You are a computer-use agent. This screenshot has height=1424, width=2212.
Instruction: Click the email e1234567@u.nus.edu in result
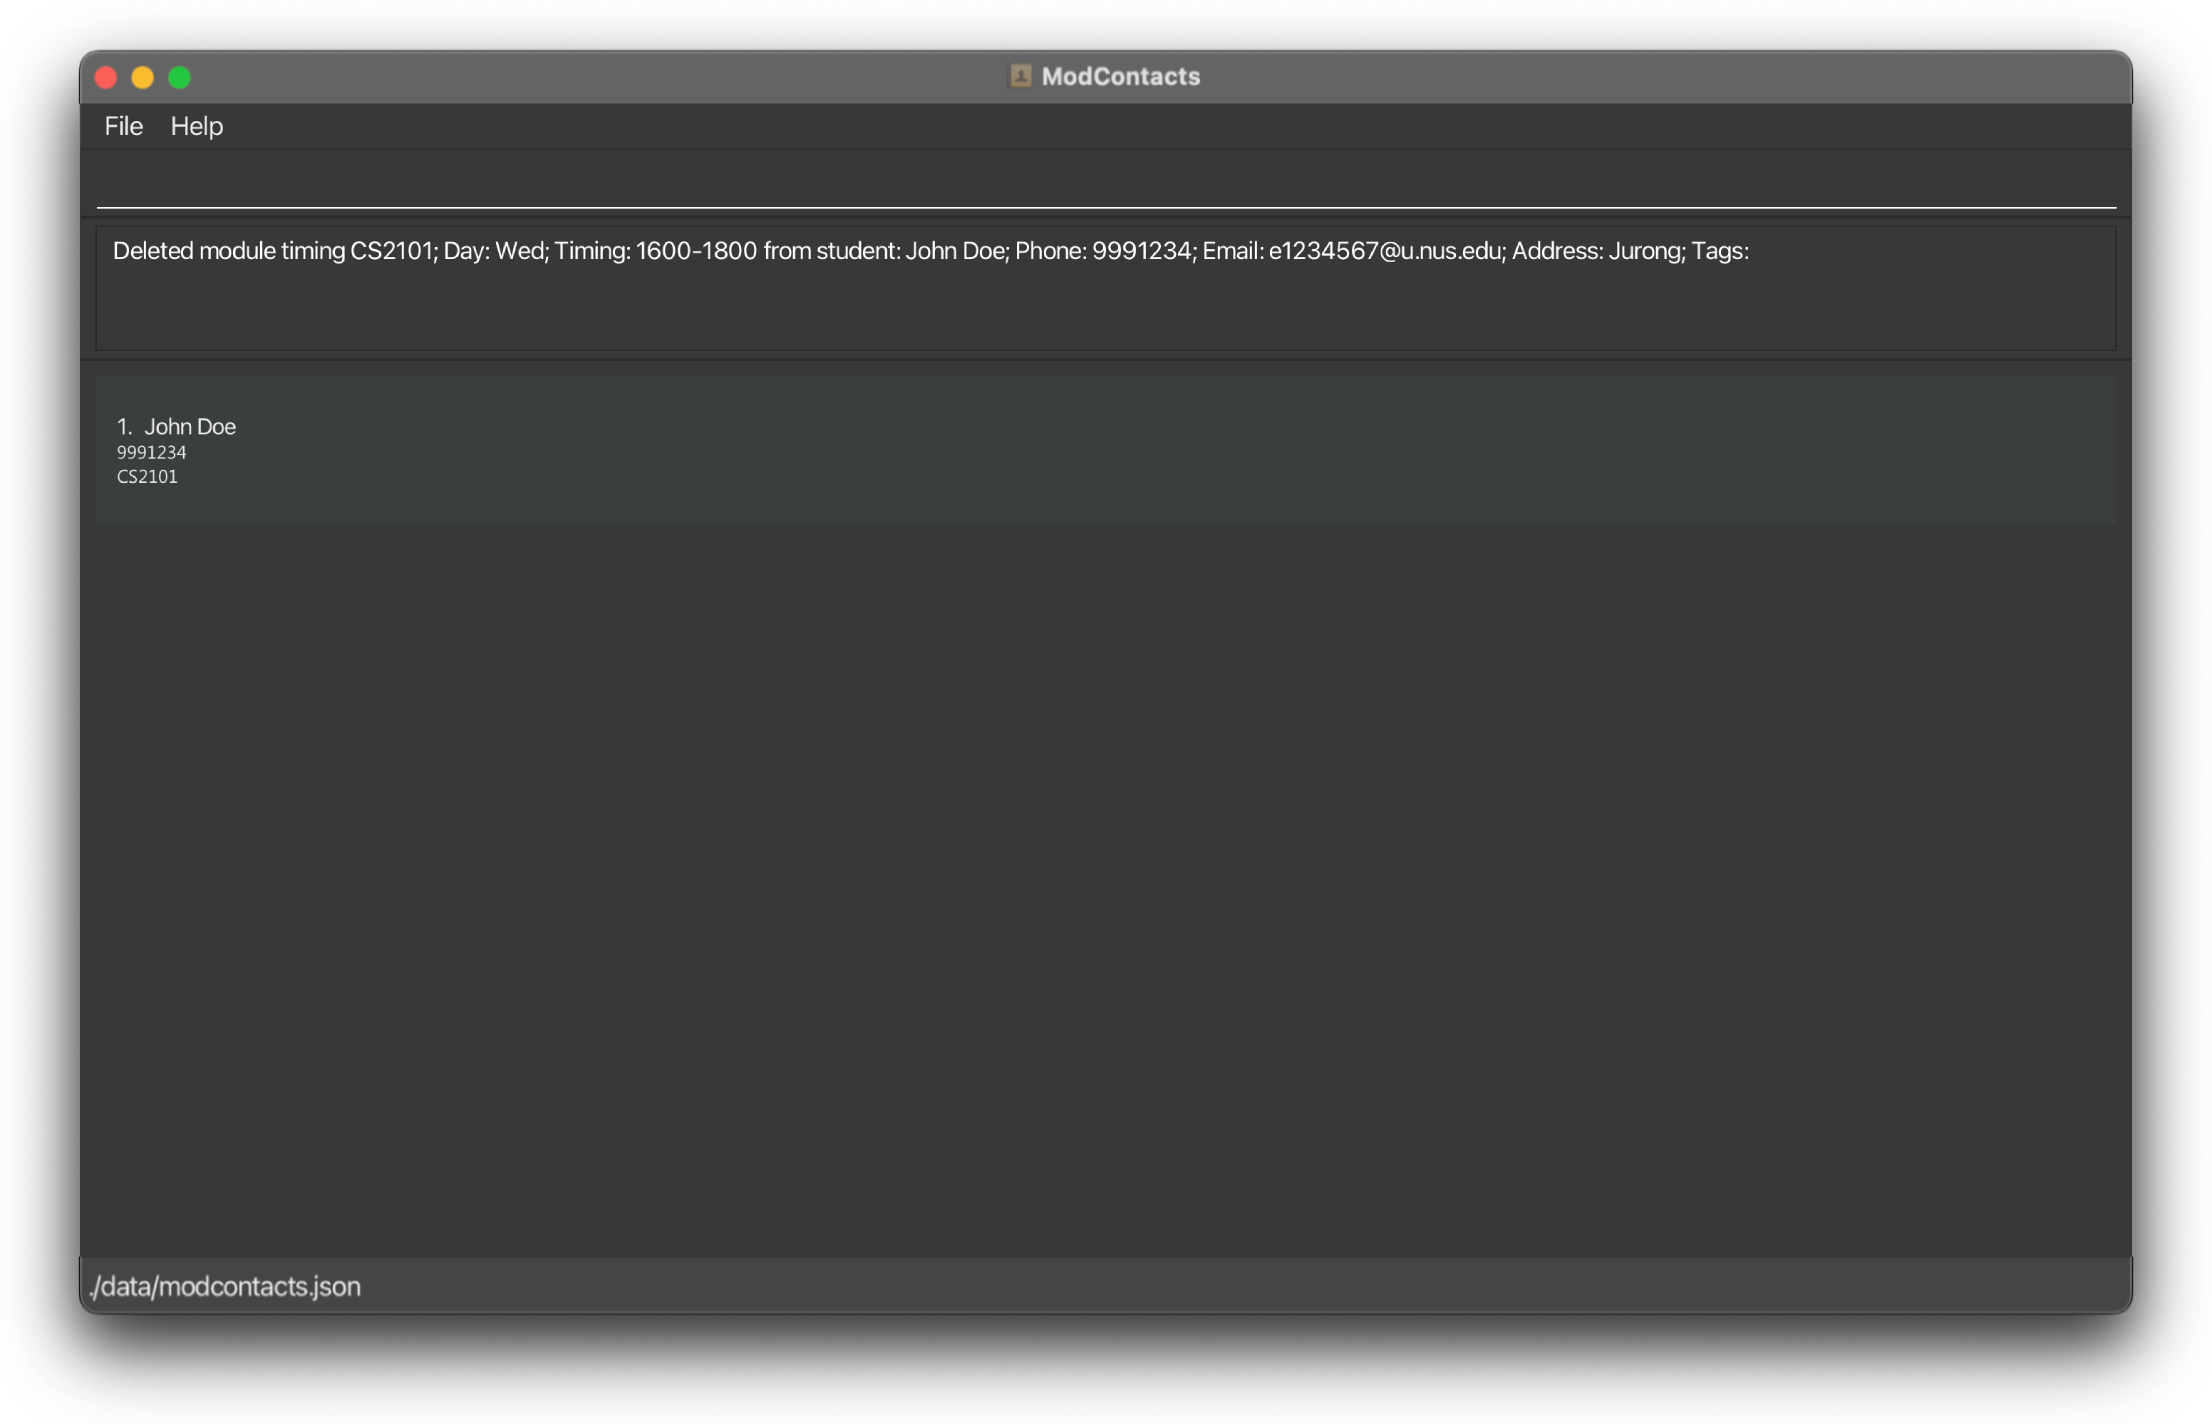[1385, 251]
